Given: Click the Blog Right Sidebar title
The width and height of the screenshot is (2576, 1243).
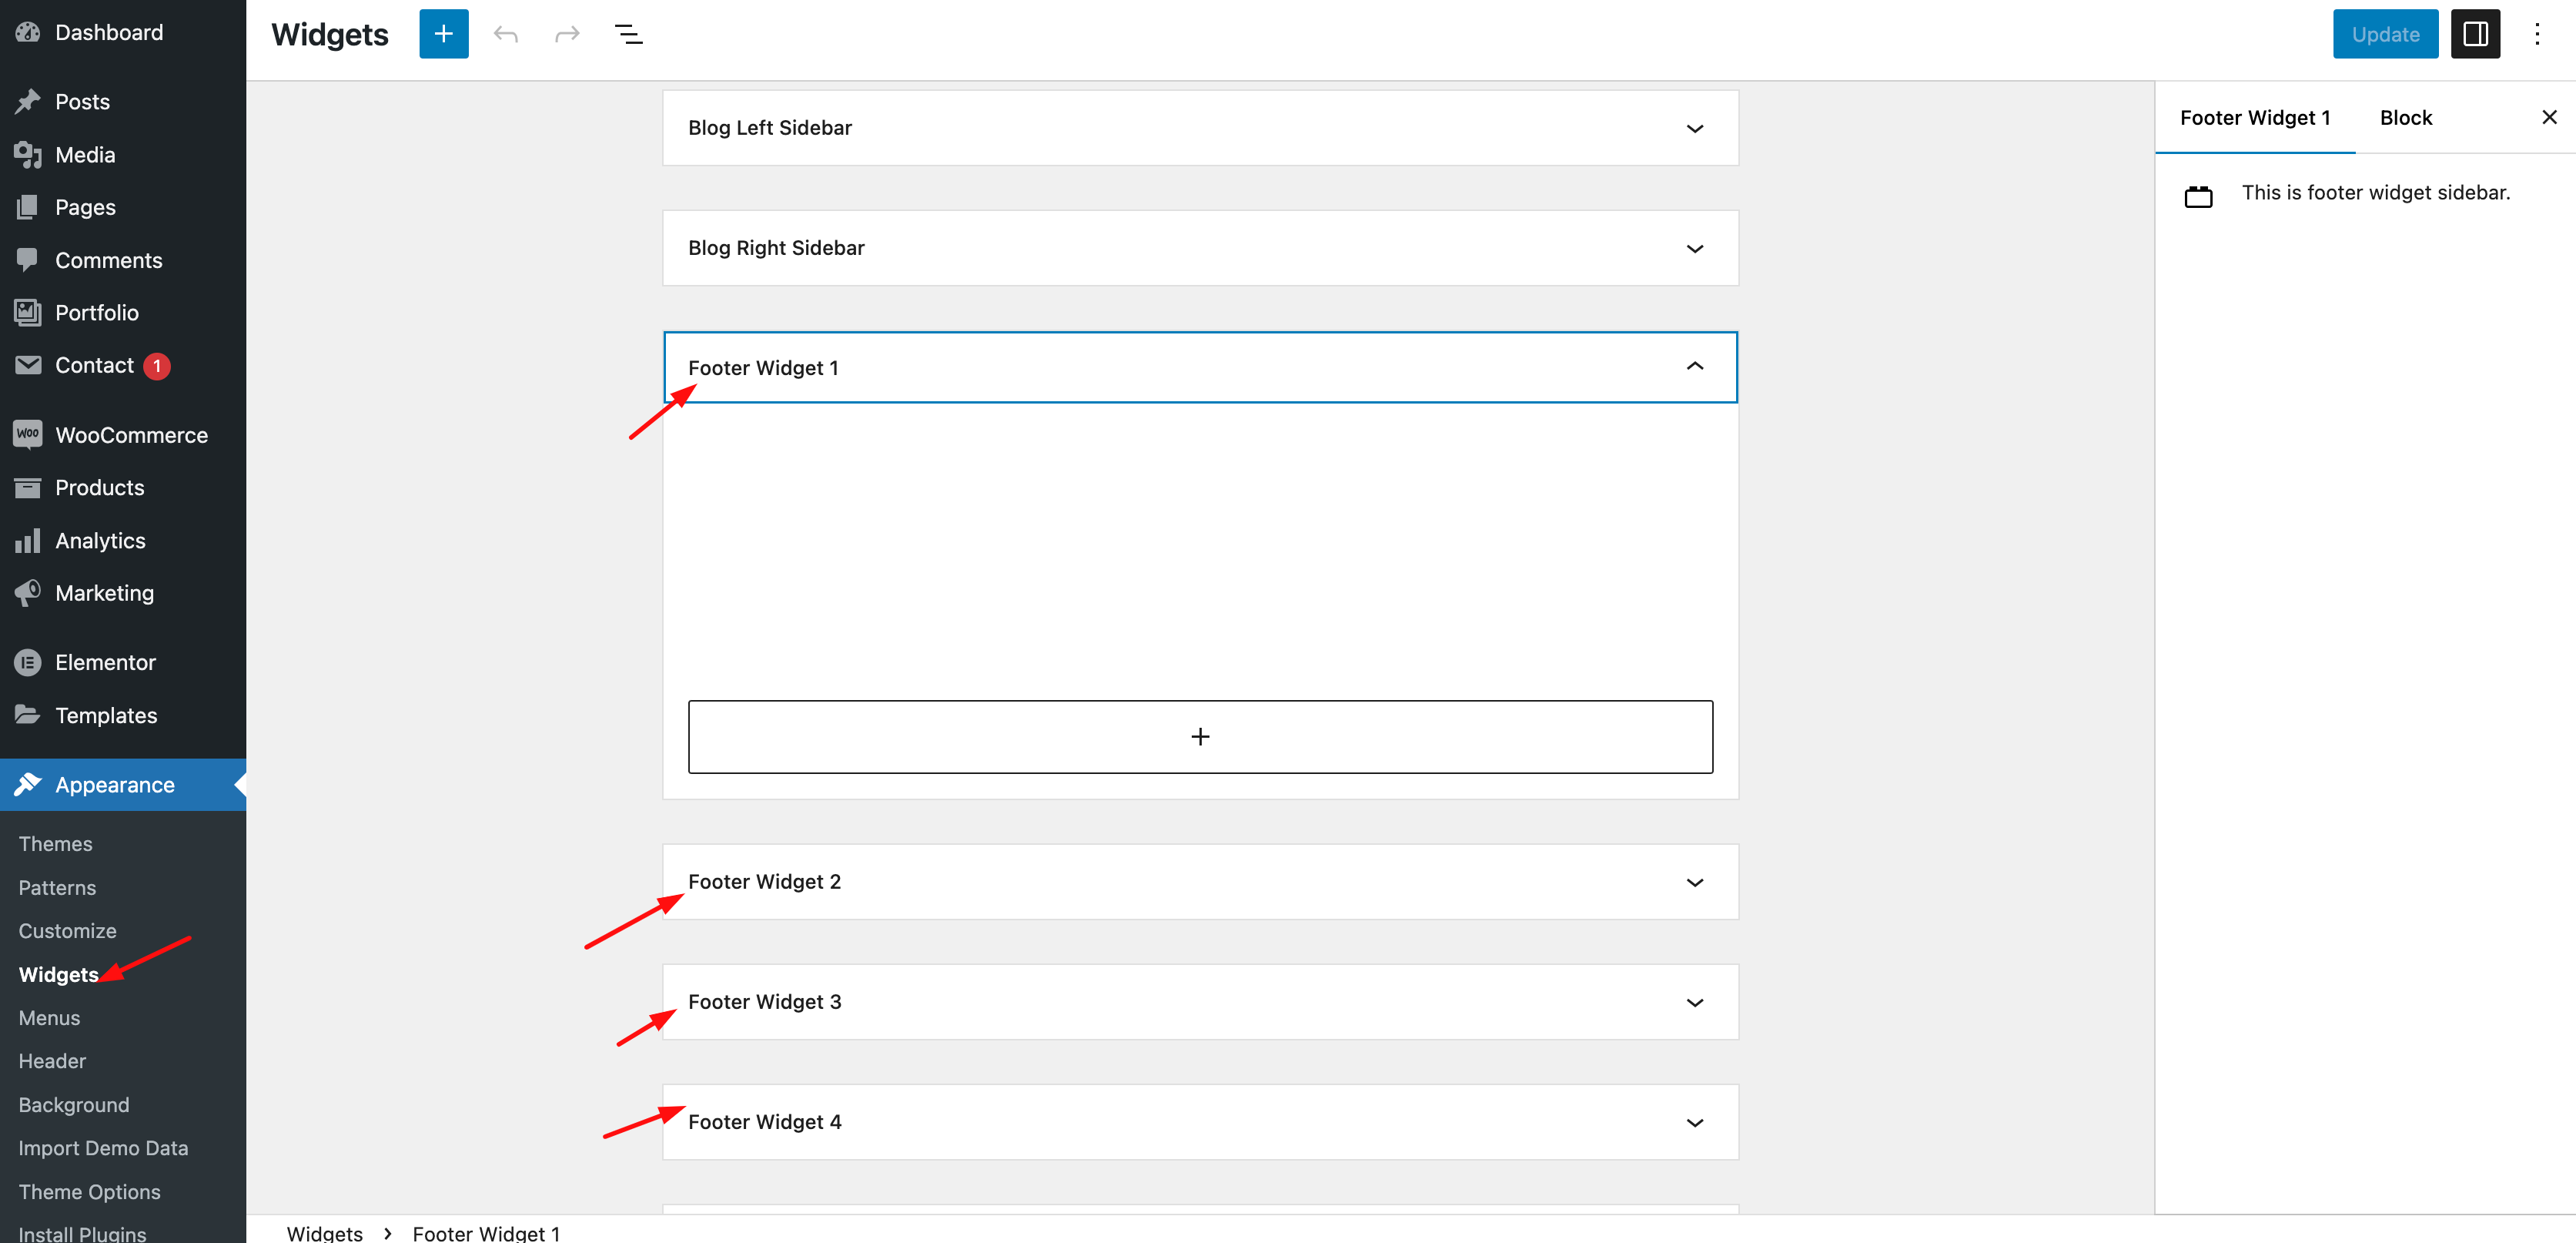Looking at the screenshot, I should (776, 247).
